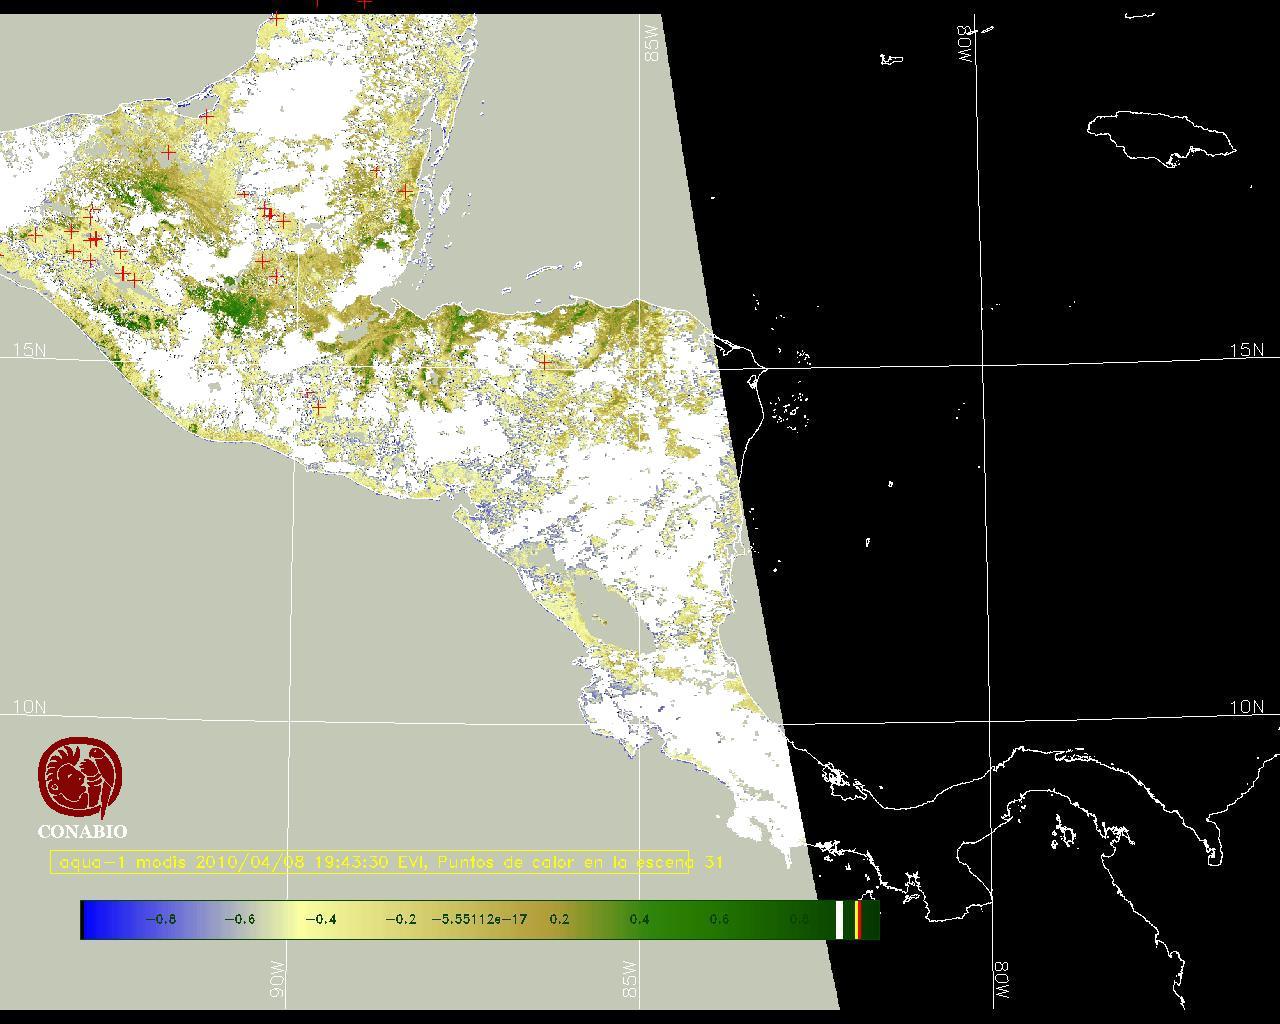Click the upside-down 80W label at the top

966,44
